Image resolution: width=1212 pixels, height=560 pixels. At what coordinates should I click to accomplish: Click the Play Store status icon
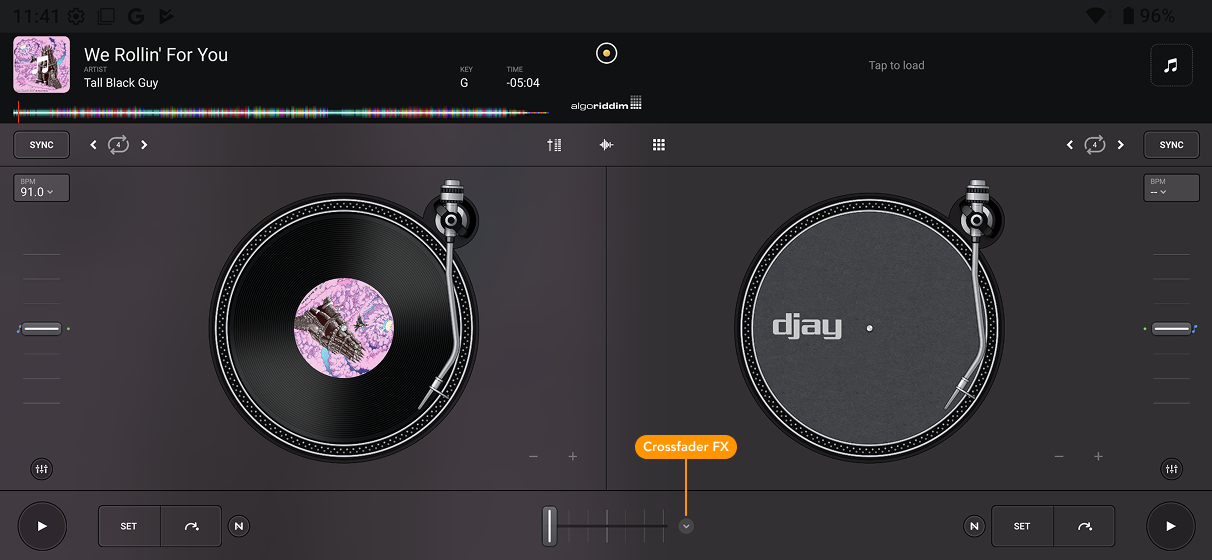pos(166,16)
